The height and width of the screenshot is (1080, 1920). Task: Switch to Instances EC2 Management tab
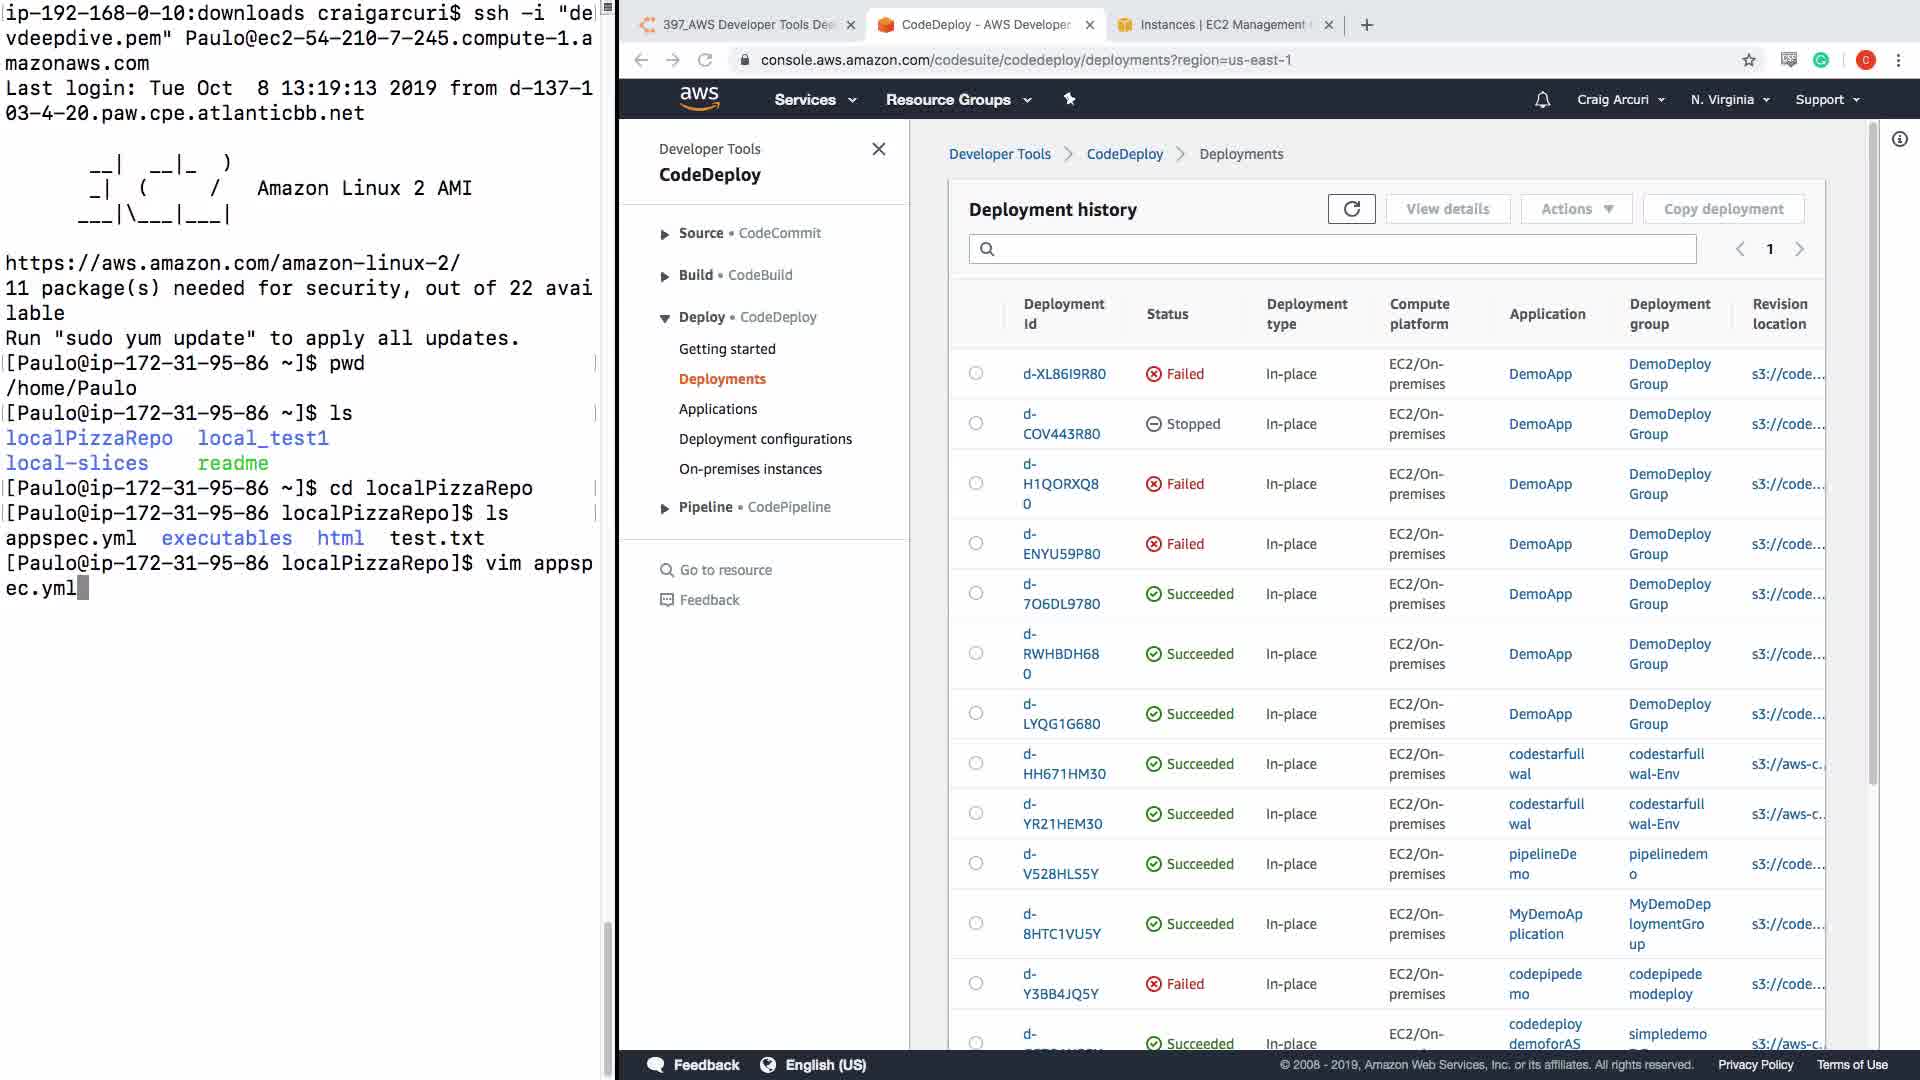1221,25
